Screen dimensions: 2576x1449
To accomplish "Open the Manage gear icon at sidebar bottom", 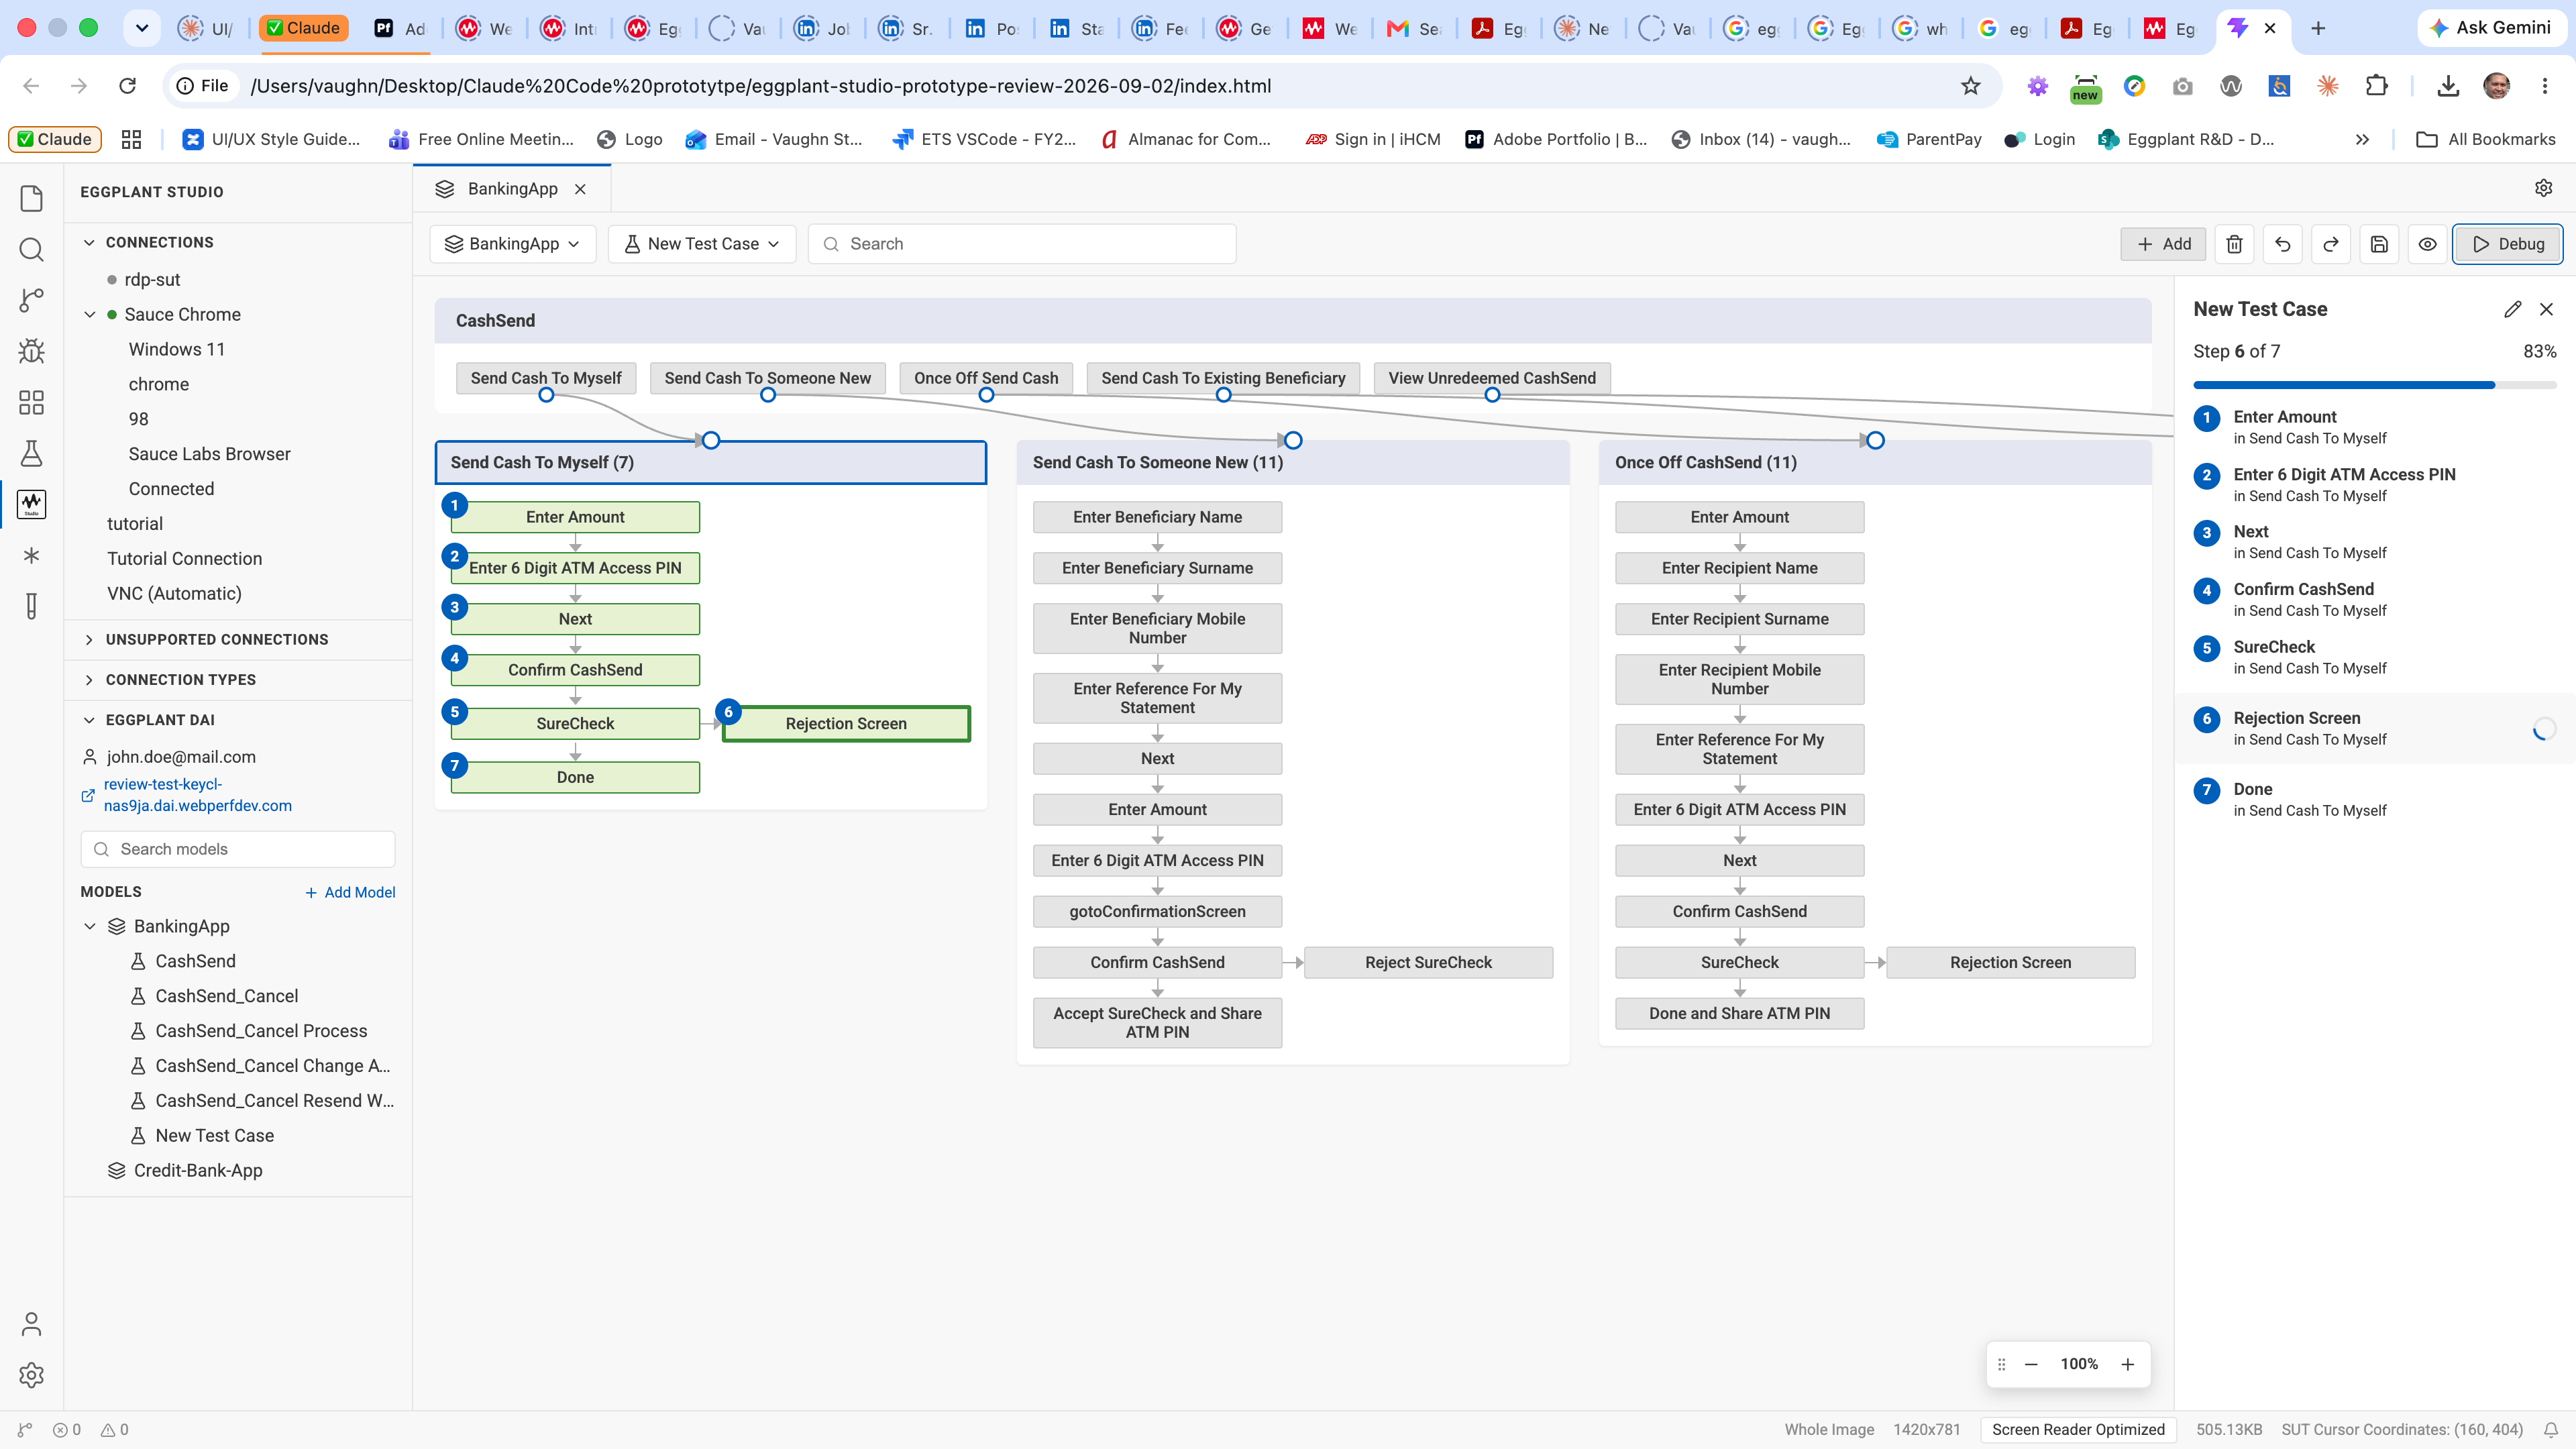I will 31,1375.
